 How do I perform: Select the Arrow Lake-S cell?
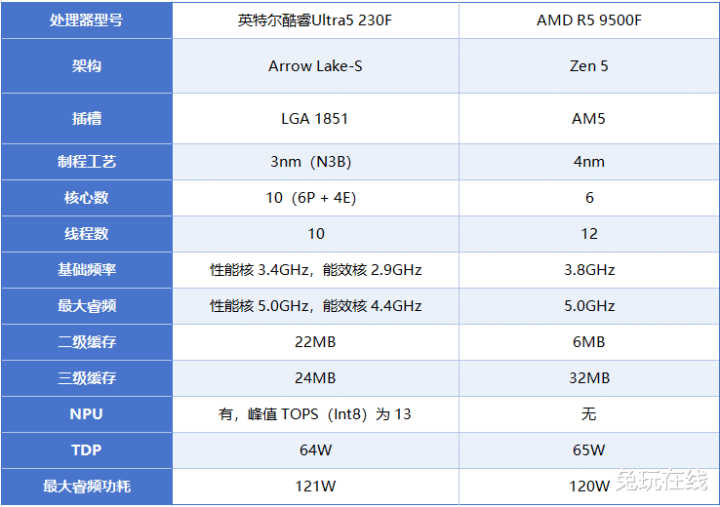coord(315,66)
